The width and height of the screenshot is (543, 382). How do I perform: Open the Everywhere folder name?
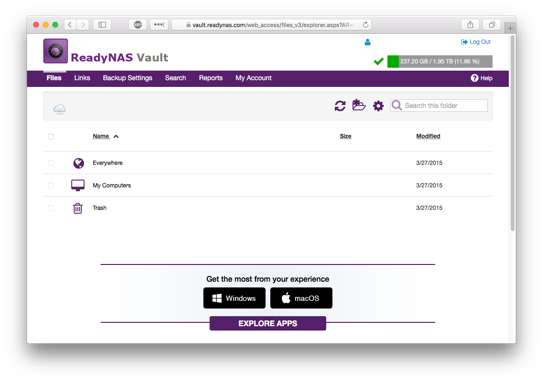click(x=108, y=163)
